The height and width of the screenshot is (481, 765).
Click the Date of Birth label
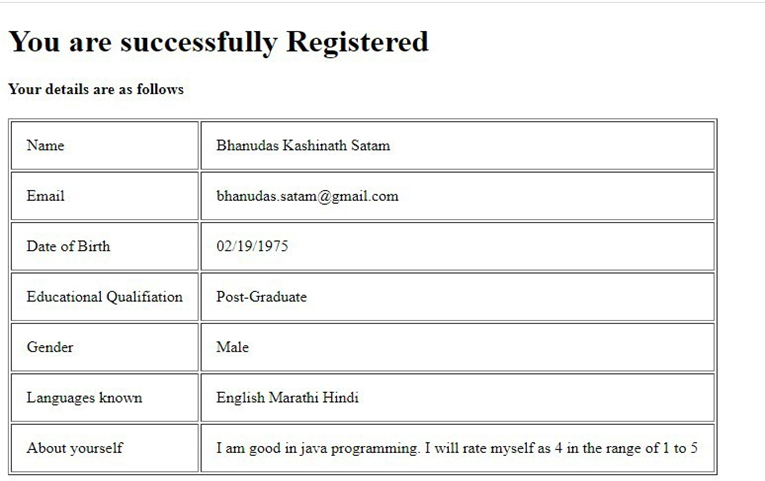click(x=68, y=246)
